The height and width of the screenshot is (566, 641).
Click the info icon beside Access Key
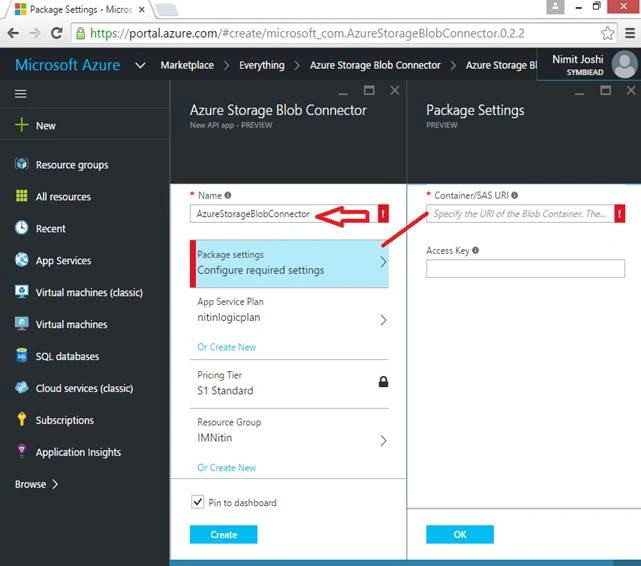point(475,250)
